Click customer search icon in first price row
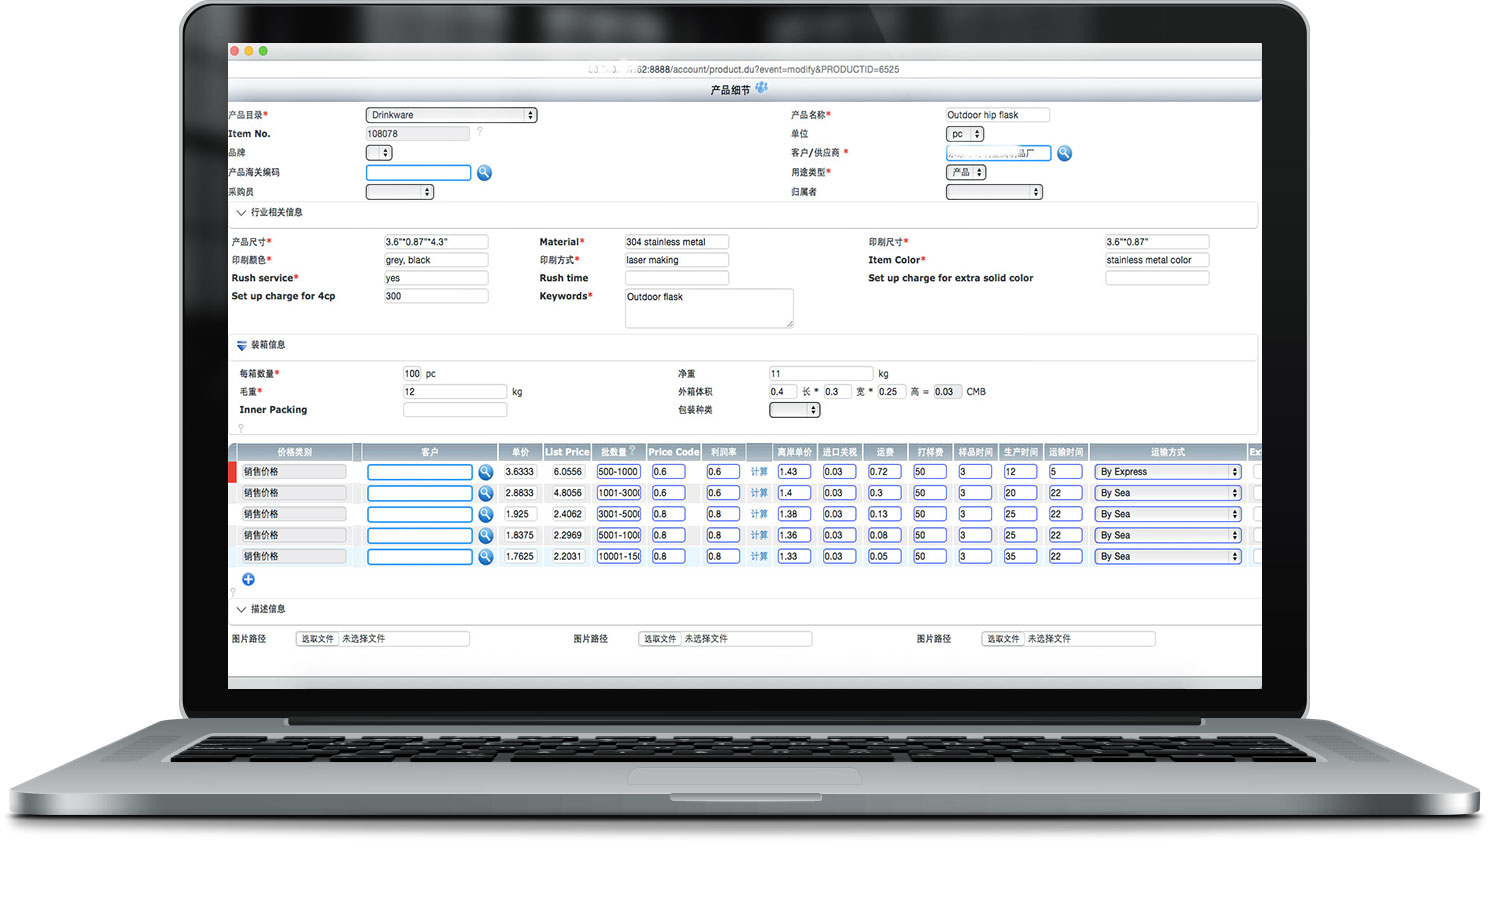Image resolution: width=1500 pixels, height=906 pixels. point(485,472)
